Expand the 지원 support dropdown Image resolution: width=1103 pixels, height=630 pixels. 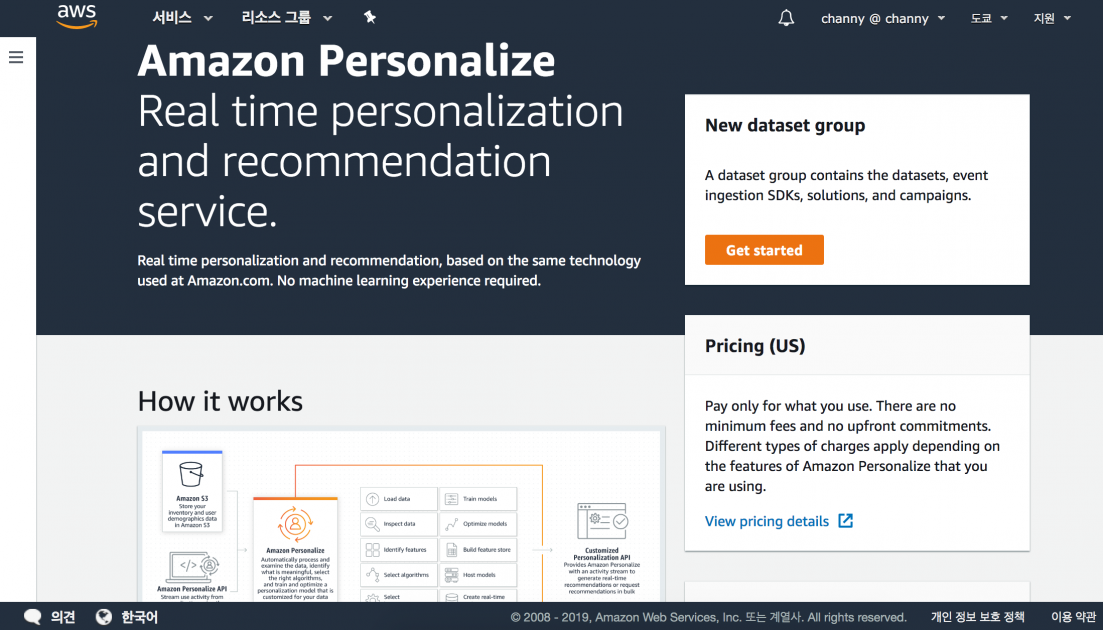click(1051, 18)
